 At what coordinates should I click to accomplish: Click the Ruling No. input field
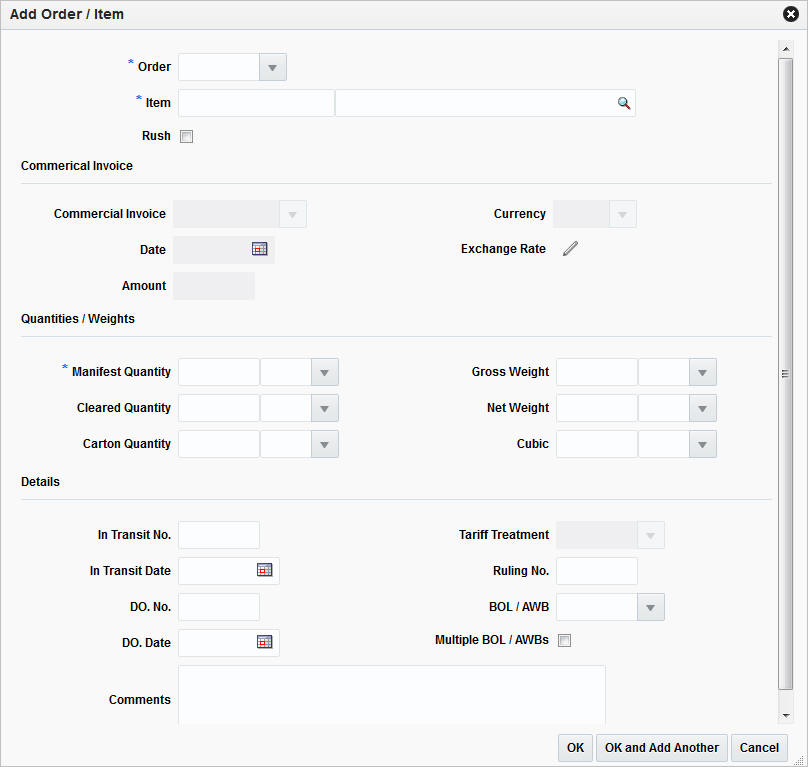pyautogui.click(x=596, y=570)
